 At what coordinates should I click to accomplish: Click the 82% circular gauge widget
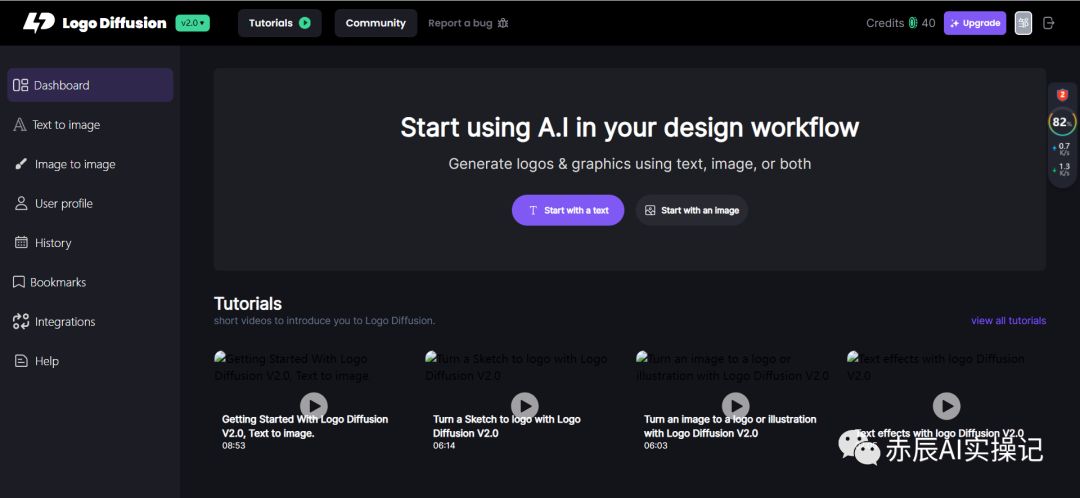pos(1062,123)
